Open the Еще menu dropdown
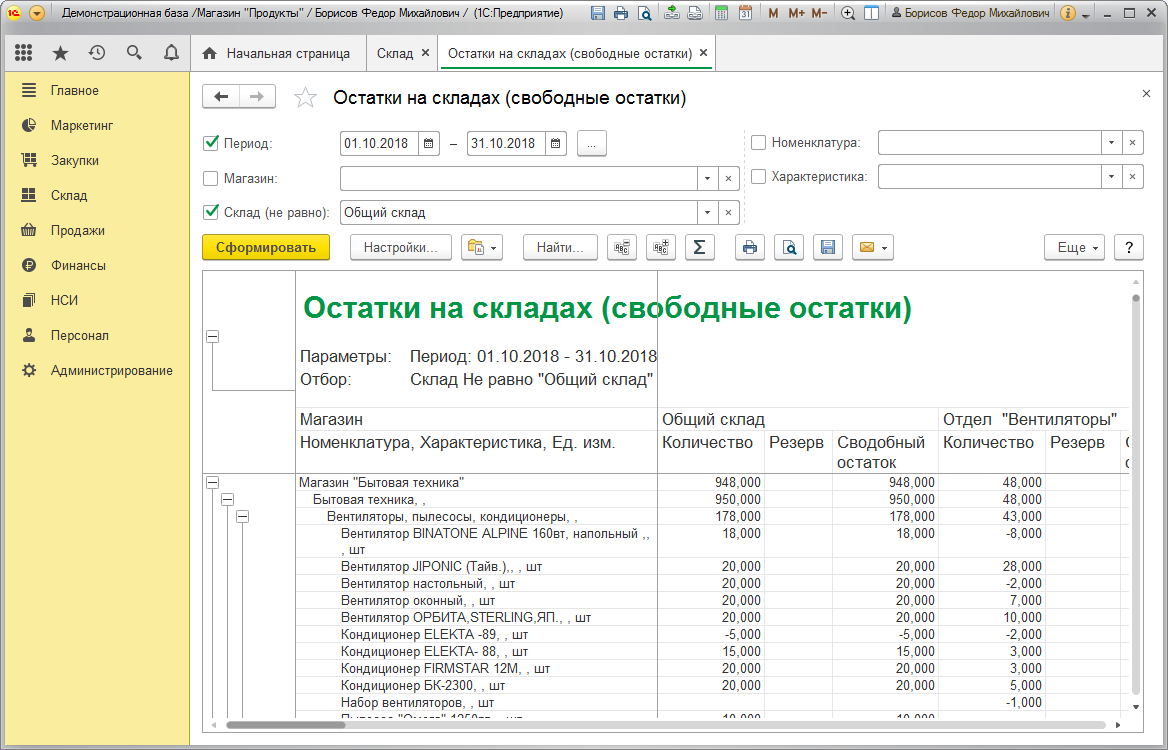1168x750 pixels. click(1074, 247)
